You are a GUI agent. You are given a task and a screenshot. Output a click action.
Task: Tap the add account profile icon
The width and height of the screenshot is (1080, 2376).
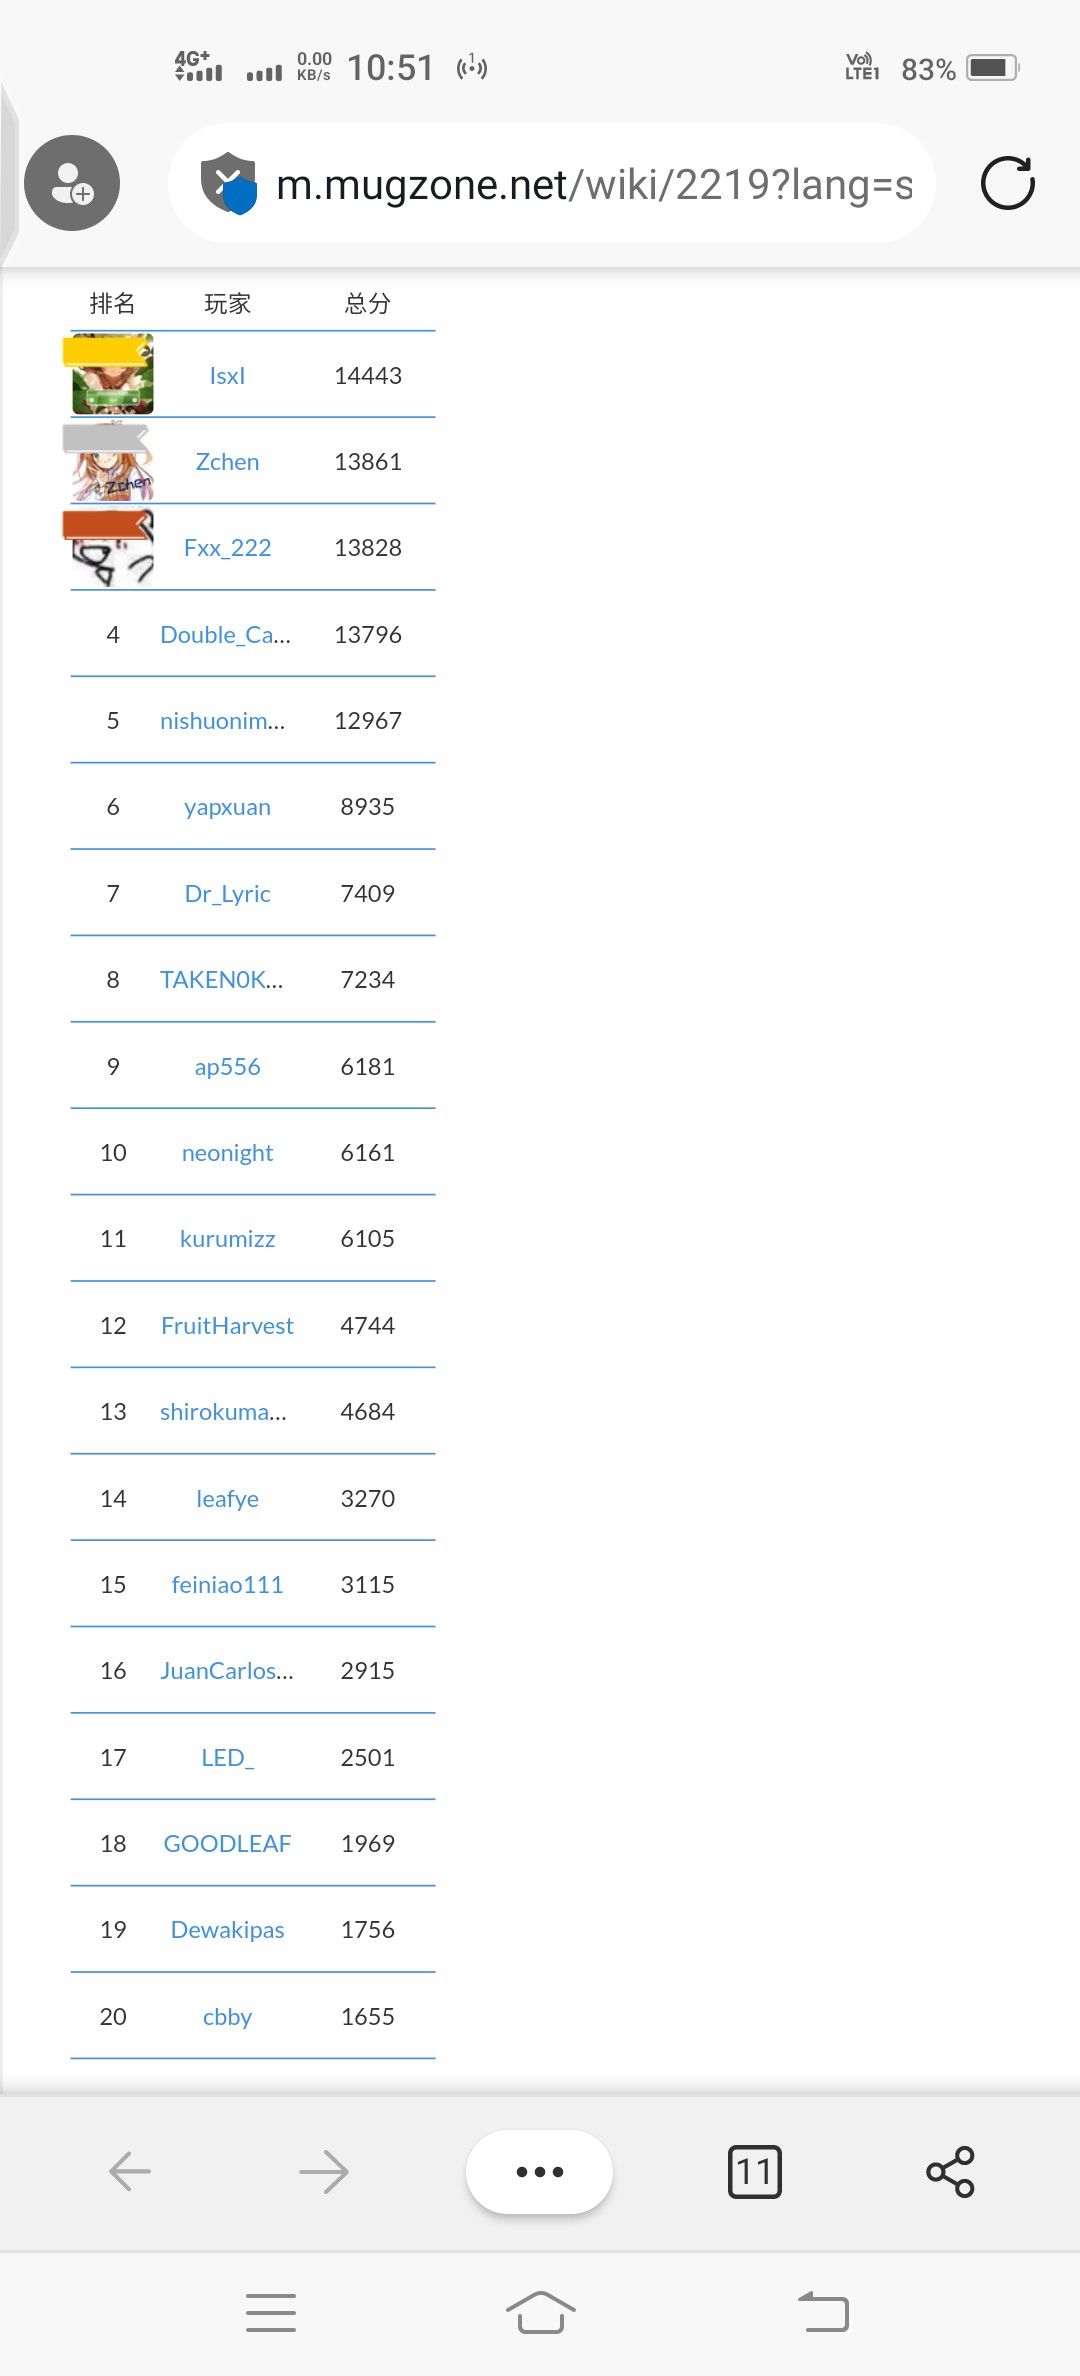[72, 183]
